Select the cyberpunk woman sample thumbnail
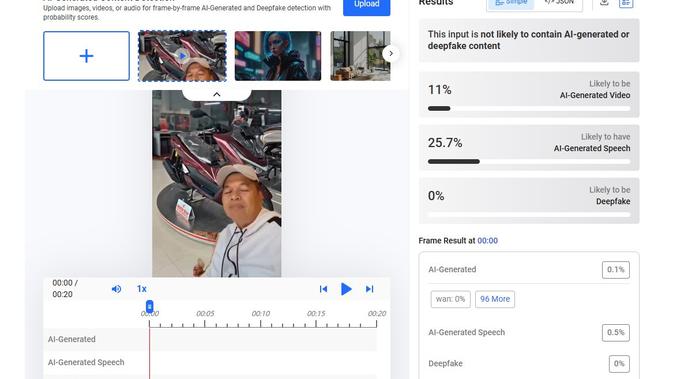673x379 pixels. coord(278,56)
